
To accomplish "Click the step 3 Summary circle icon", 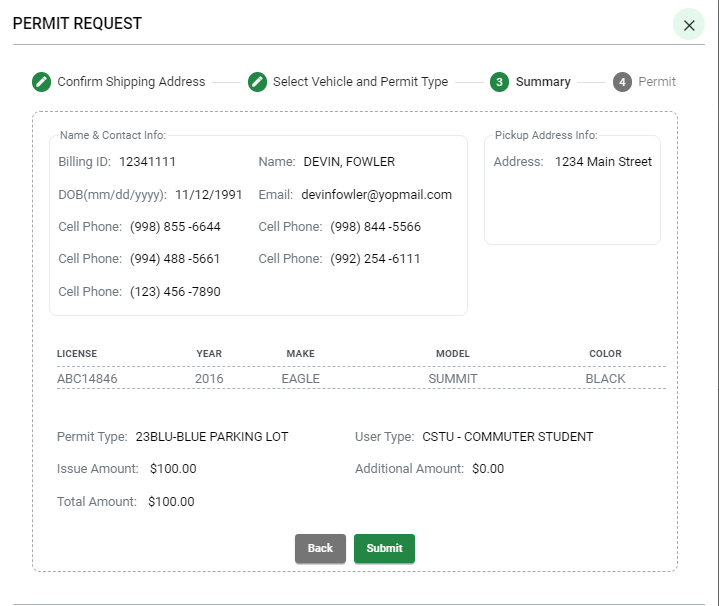I will (x=499, y=82).
